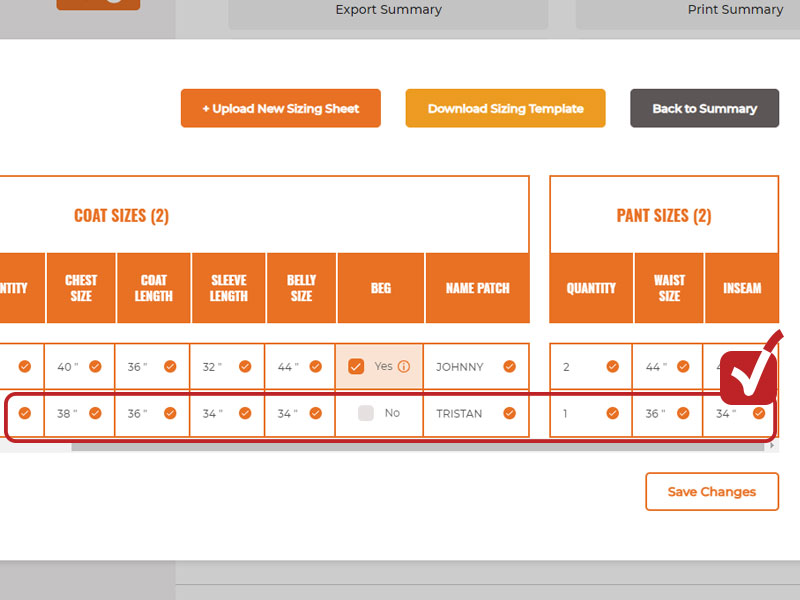Viewport: 800px width, 600px height.
Task: Open the Print Summary tab
Action: click(735, 10)
